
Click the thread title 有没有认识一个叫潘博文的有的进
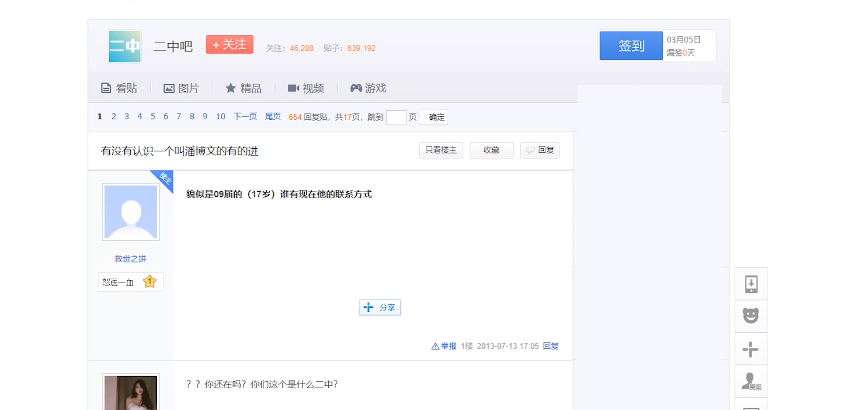click(x=179, y=151)
